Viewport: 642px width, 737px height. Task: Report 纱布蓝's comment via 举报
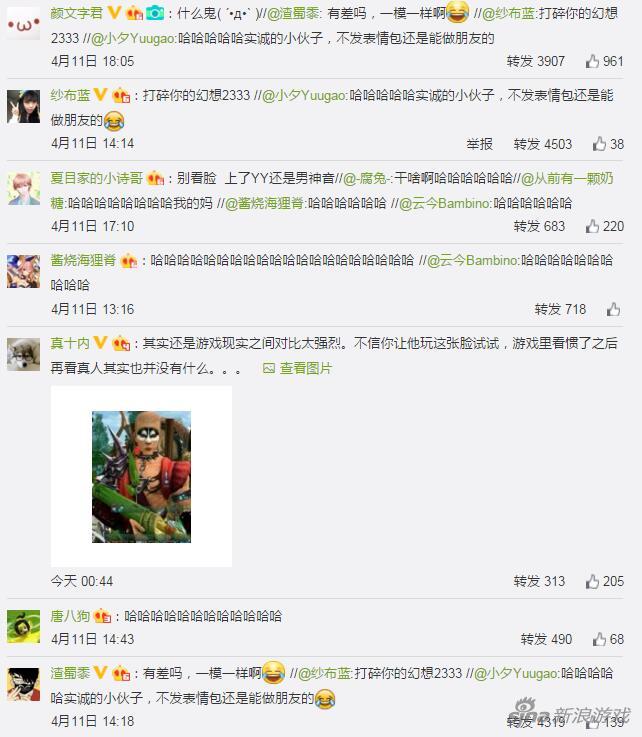pos(479,144)
